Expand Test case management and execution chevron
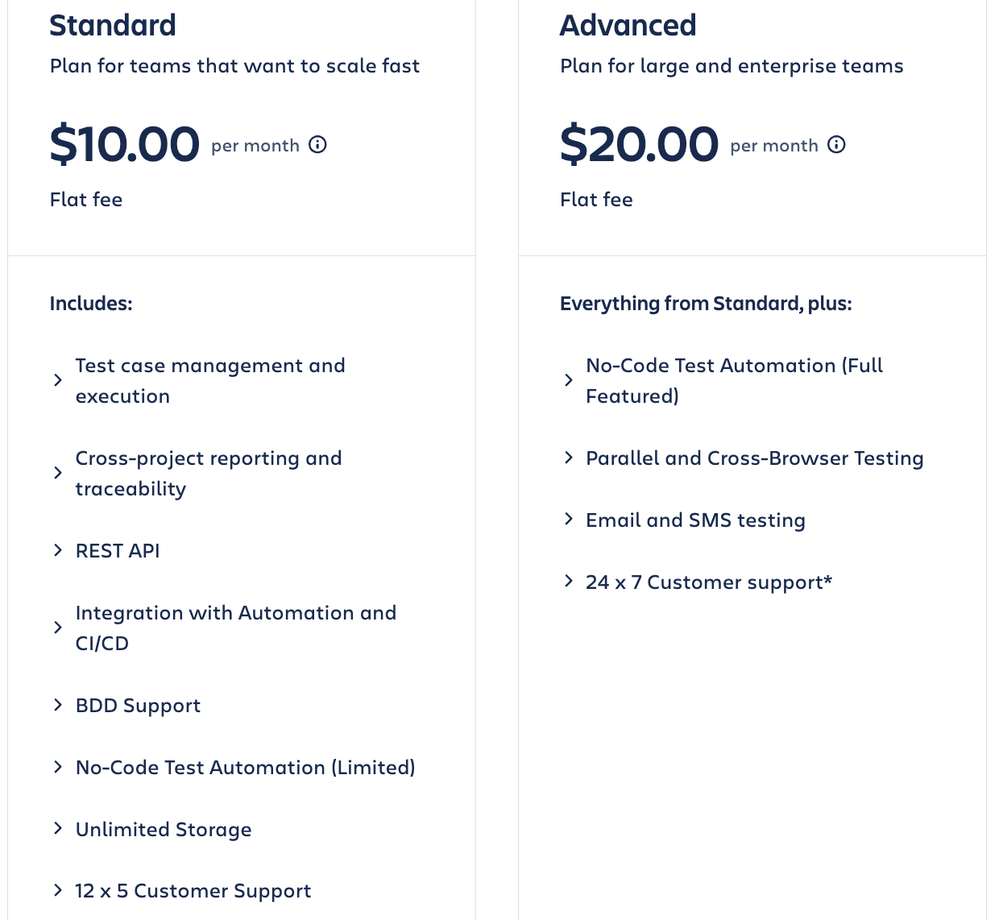This screenshot has width=999, height=920. [58, 381]
